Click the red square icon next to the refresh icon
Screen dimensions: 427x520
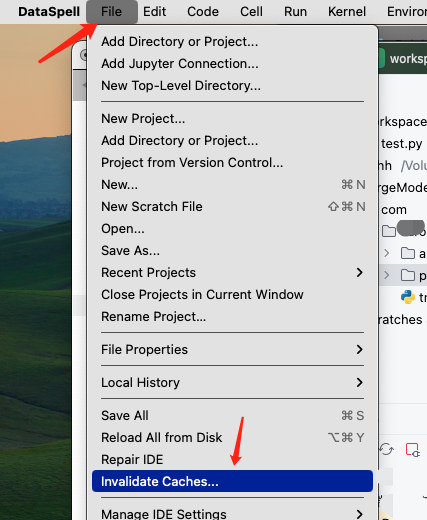[x=412, y=450]
